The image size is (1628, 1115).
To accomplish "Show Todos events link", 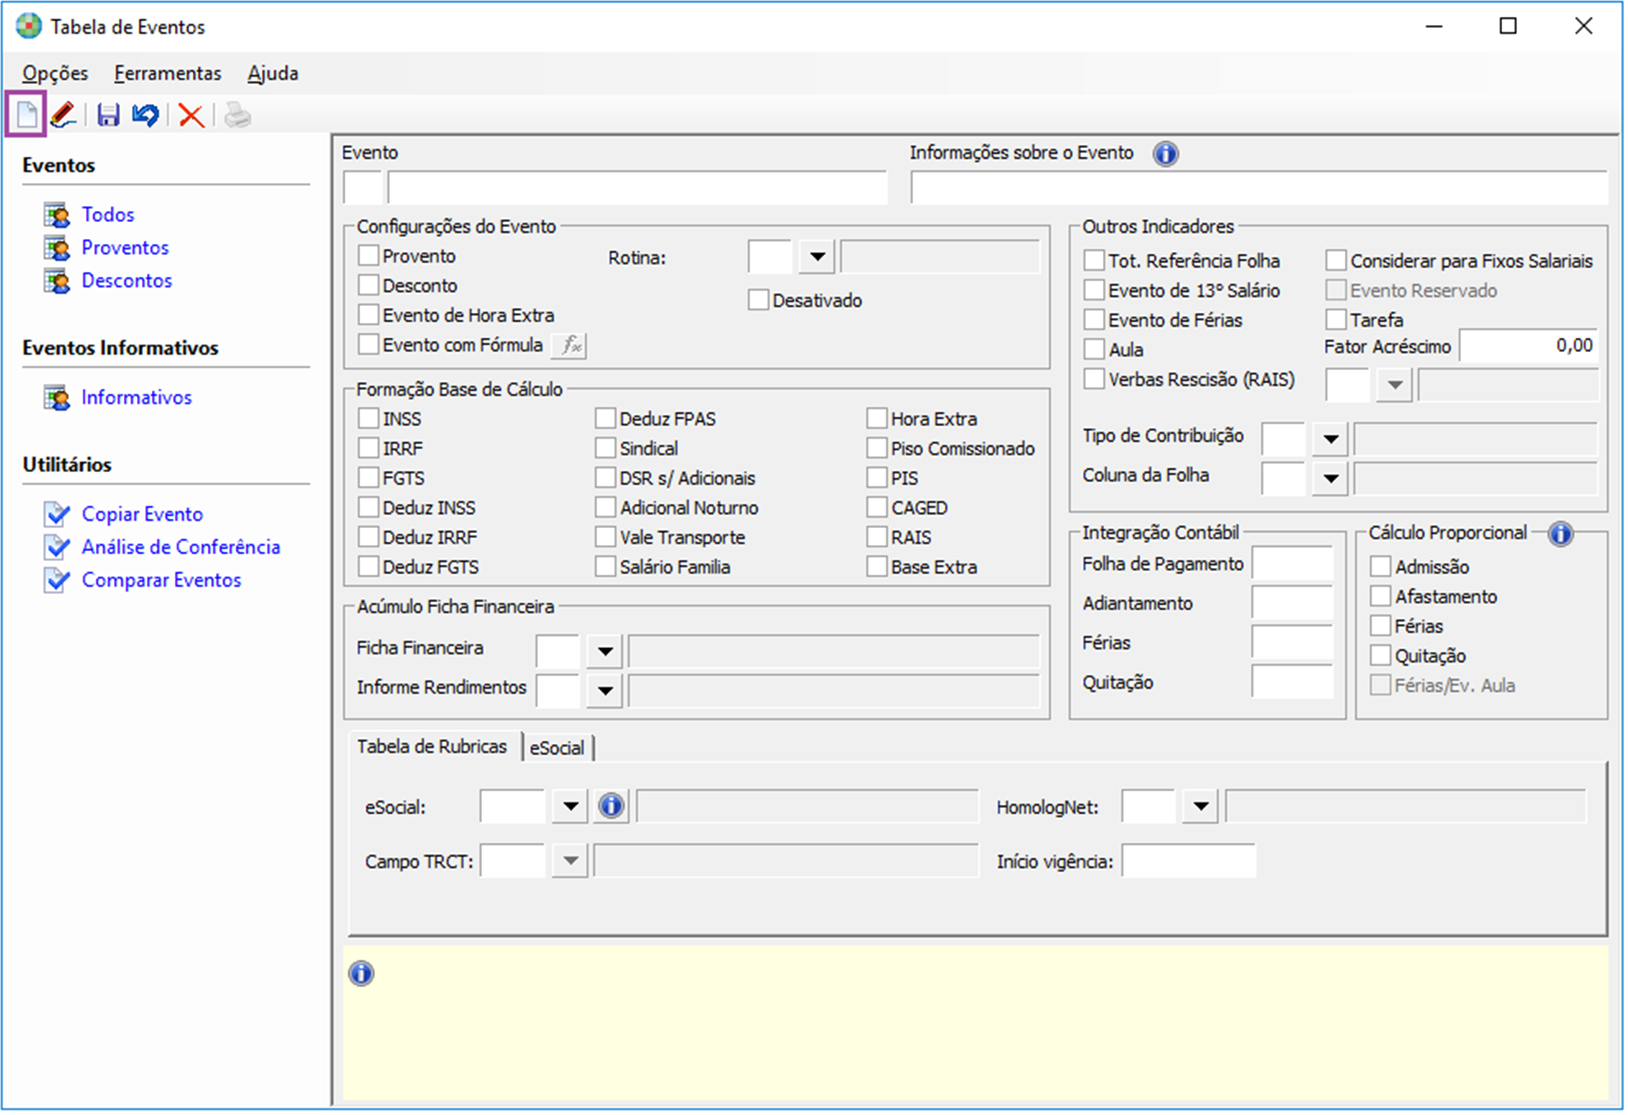I will 108,215.
